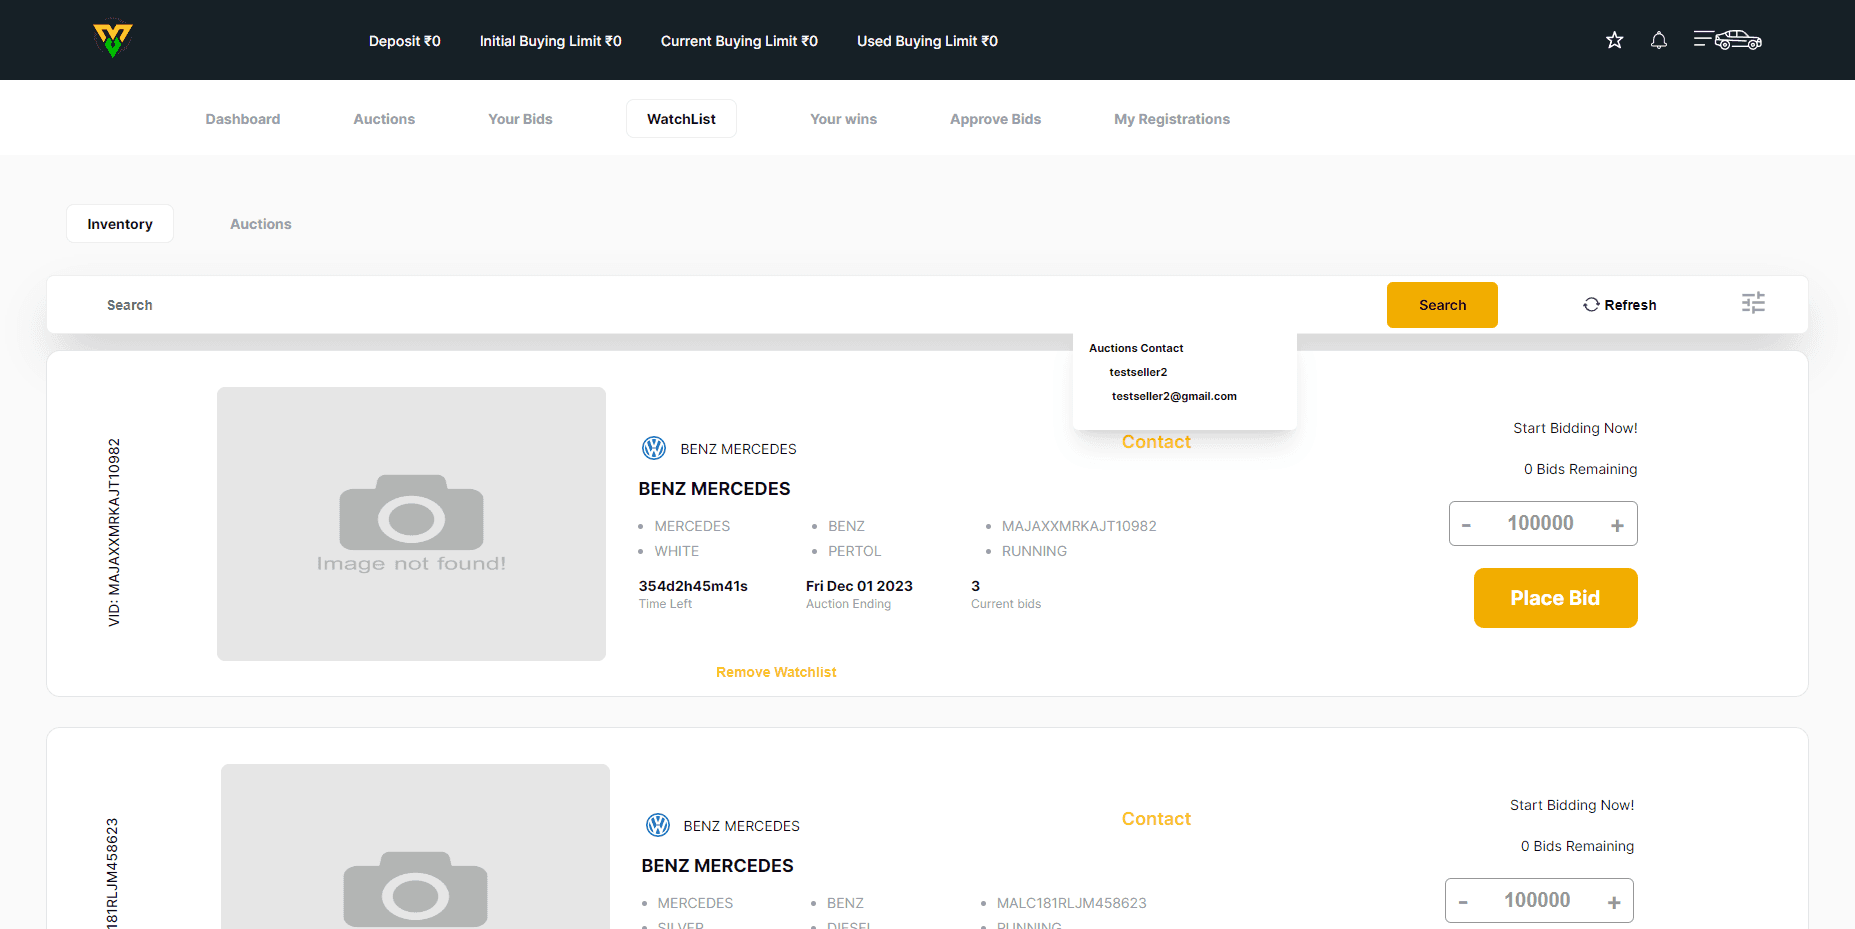This screenshot has height=929, width=1855.
Task: Click the yellow-green logo icon
Action: (x=113, y=40)
